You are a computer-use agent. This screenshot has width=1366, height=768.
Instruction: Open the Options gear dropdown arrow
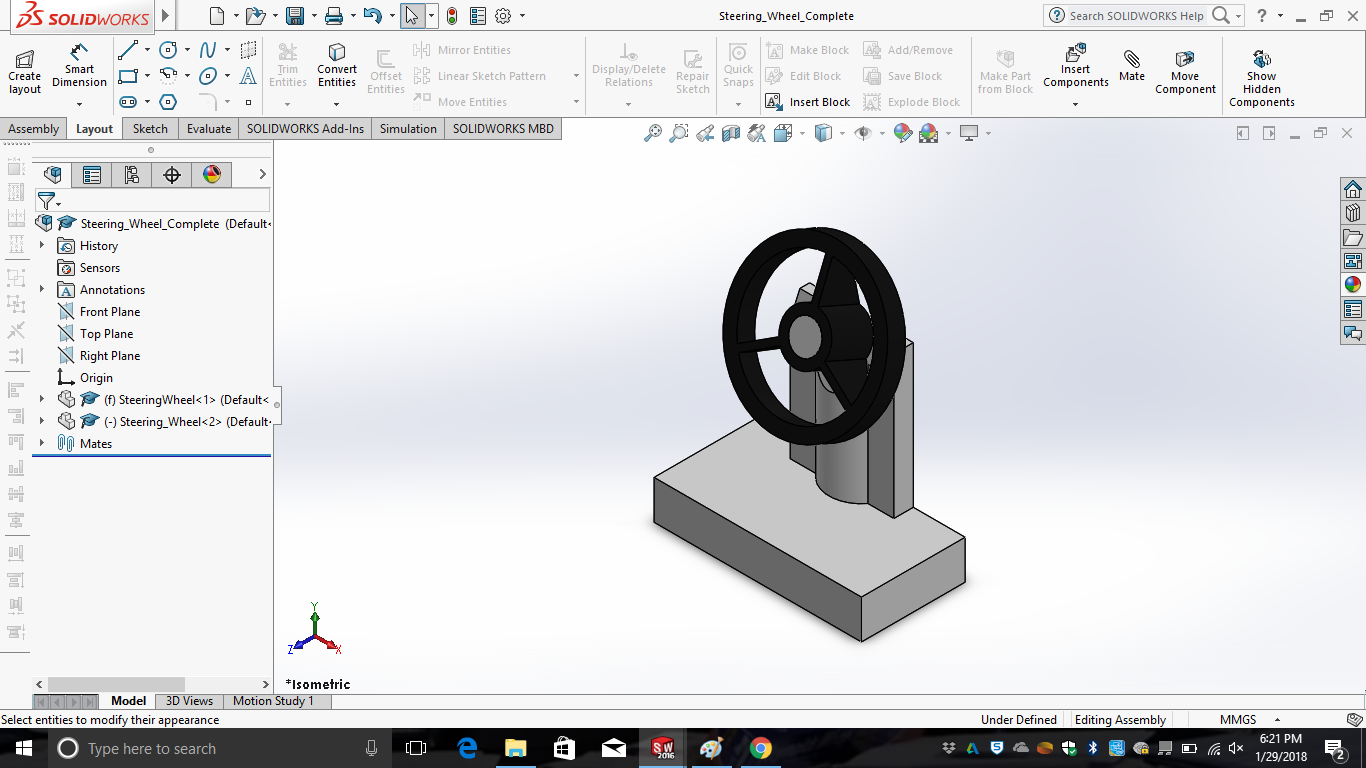tap(522, 16)
